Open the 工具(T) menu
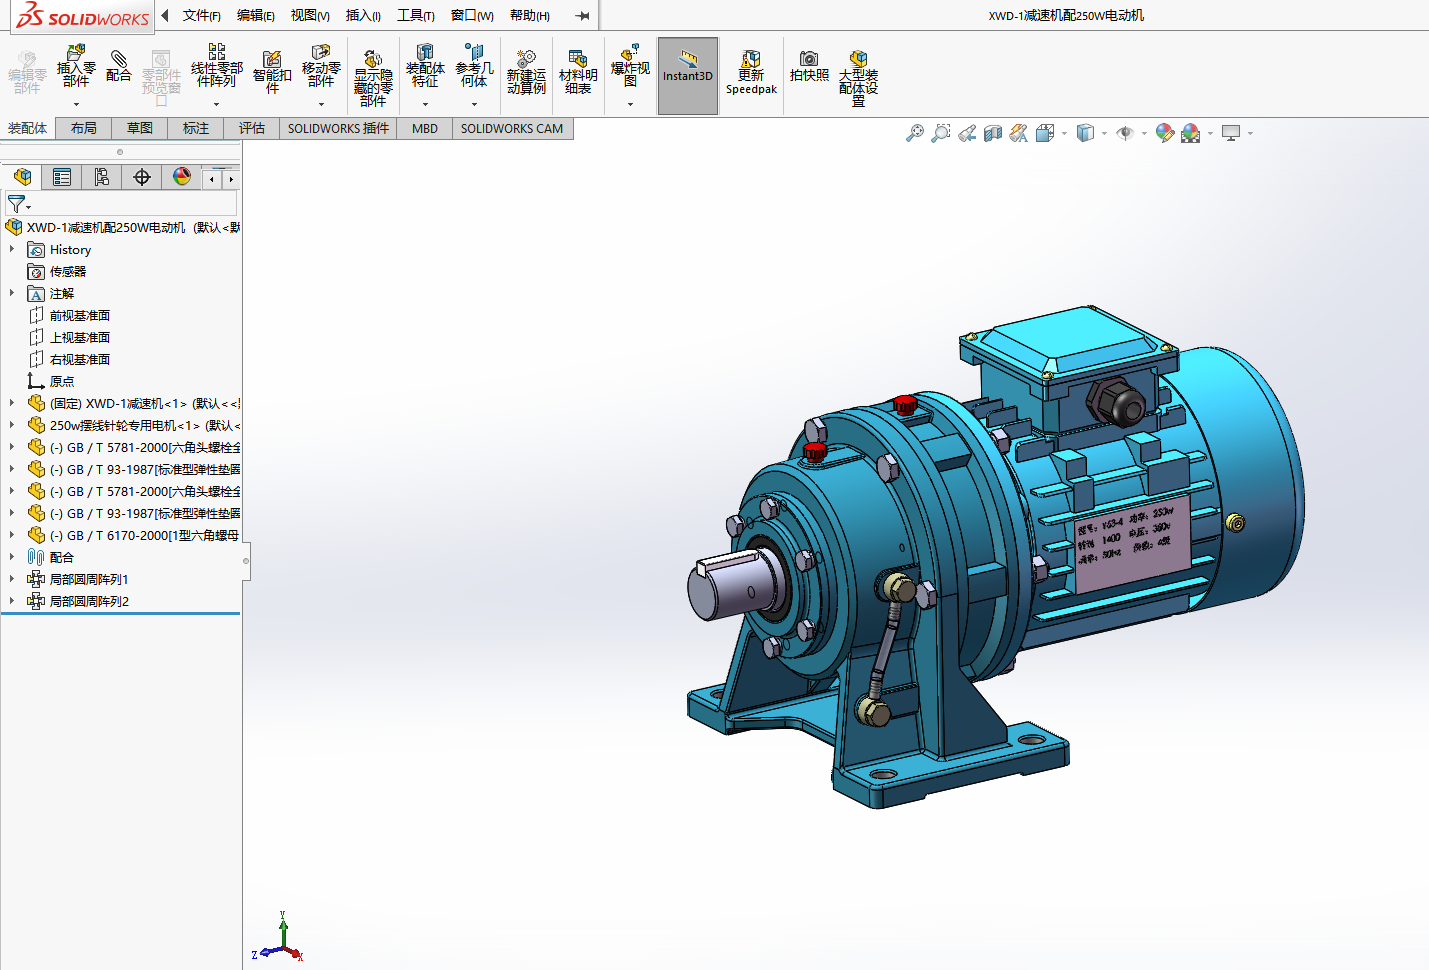The width and height of the screenshot is (1429, 970). coord(416,15)
